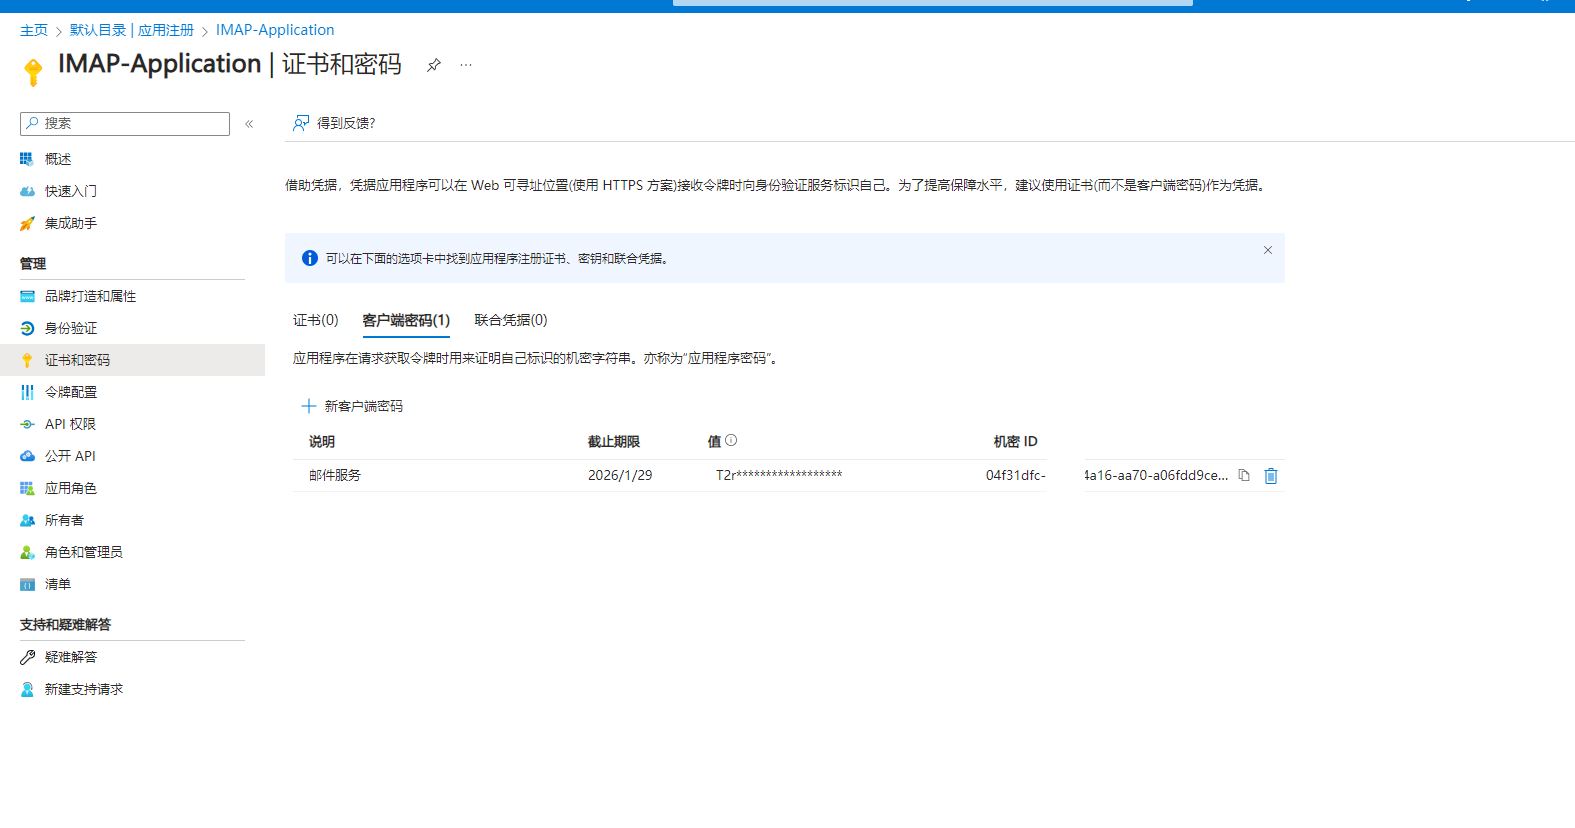Go to 主页 breadcrumb link
1575x828 pixels.
pyautogui.click(x=34, y=30)
